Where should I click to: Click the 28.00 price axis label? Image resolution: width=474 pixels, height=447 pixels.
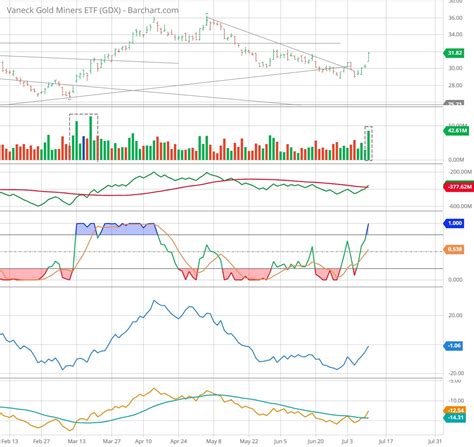(455, 85)
